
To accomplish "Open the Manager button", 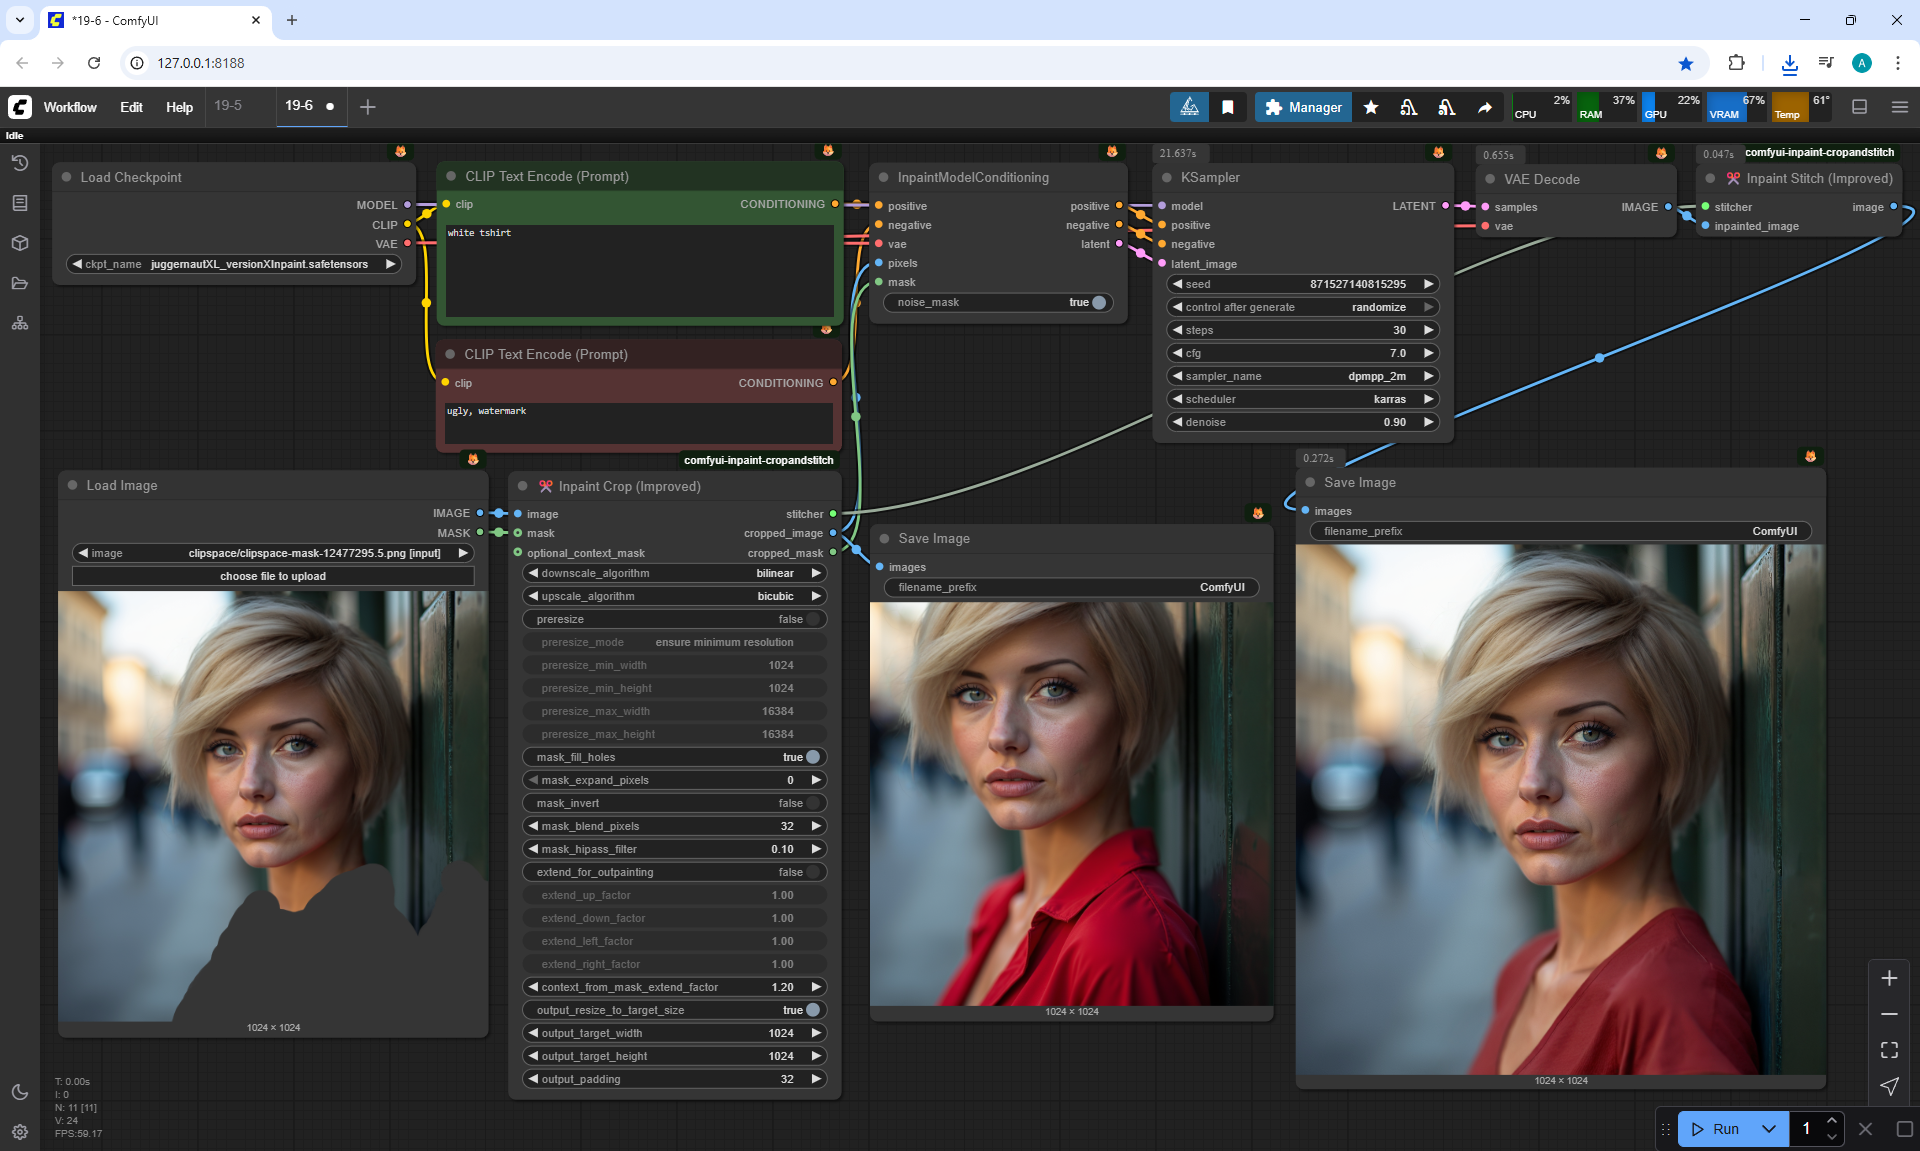I will click(x=1303, y=107).
